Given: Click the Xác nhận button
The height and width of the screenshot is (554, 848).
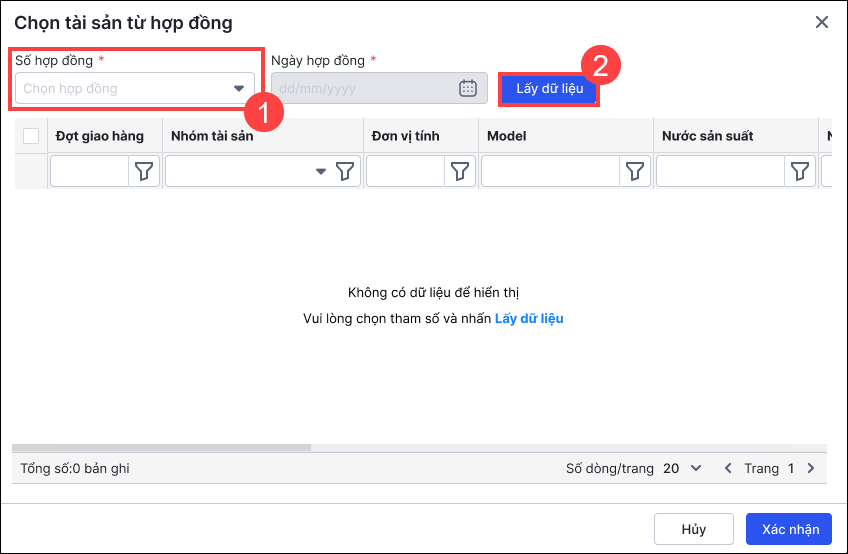Looking at the screenshot, I should click(x=789, y=530).
